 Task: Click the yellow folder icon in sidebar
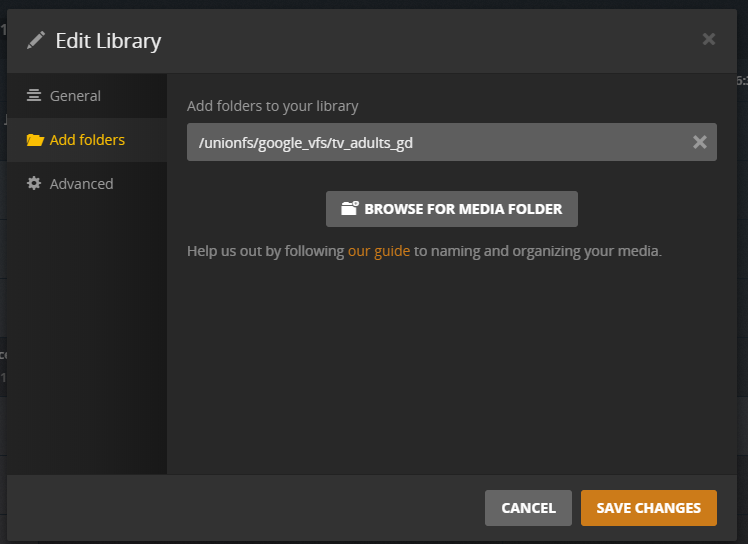point(35,140)
